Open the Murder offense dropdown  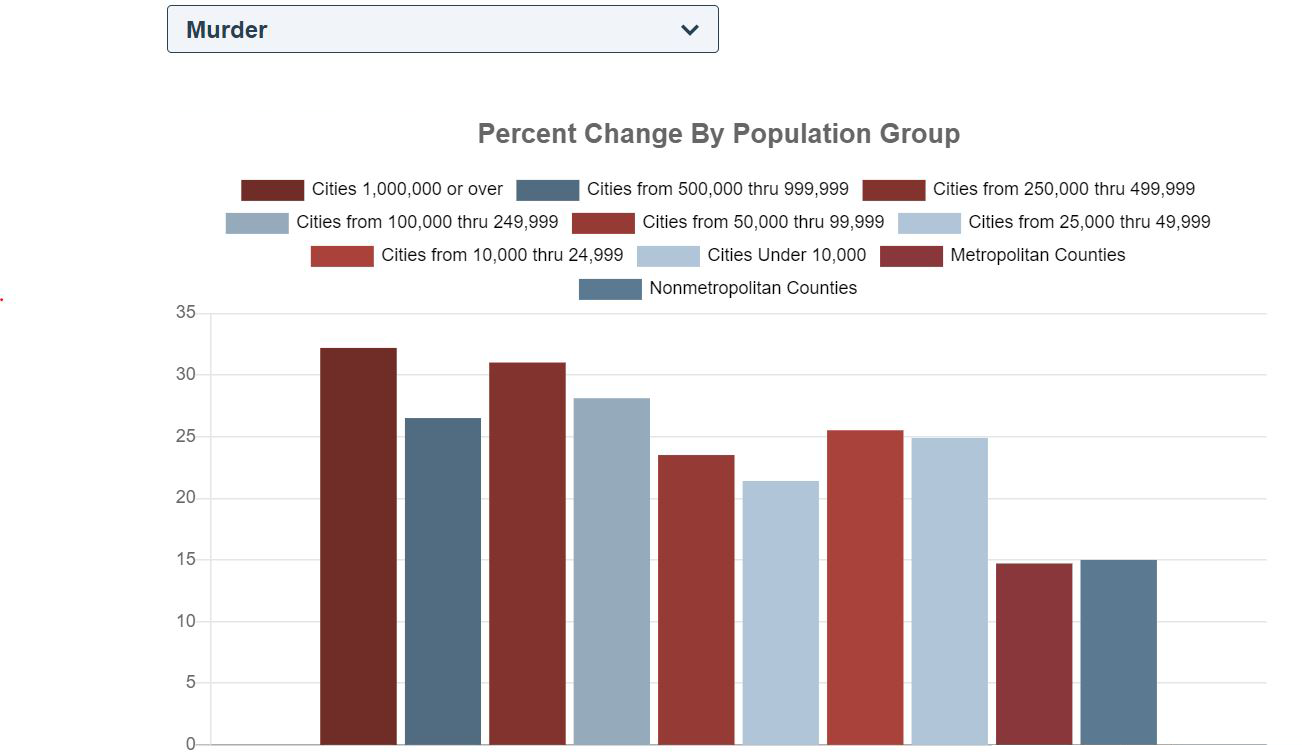tap(442, 29)
